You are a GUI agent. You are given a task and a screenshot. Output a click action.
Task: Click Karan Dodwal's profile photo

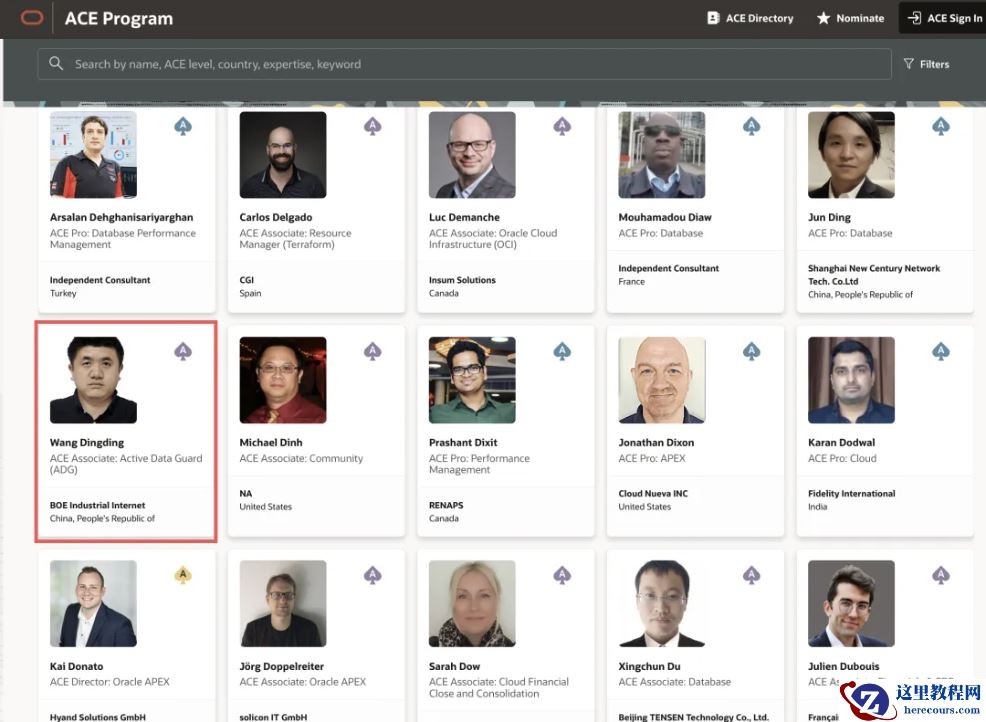point(851,380)
